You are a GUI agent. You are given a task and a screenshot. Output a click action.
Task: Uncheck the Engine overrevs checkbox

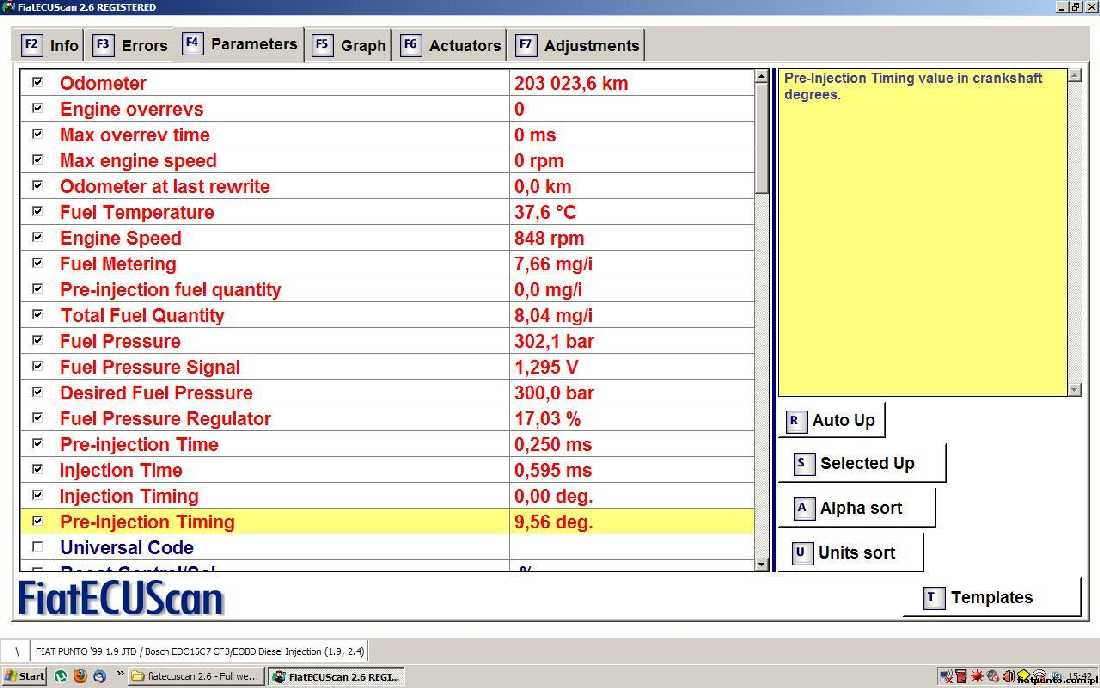(x=38, y=108)
